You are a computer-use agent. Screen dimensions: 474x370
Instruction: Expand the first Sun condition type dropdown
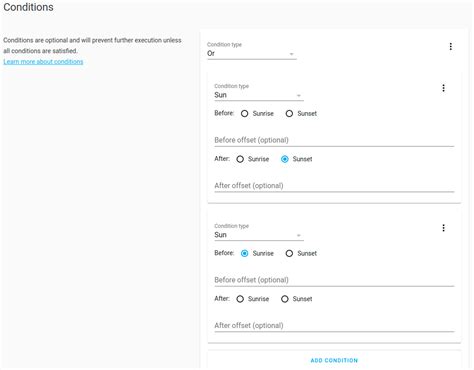[x=259, y=95]
